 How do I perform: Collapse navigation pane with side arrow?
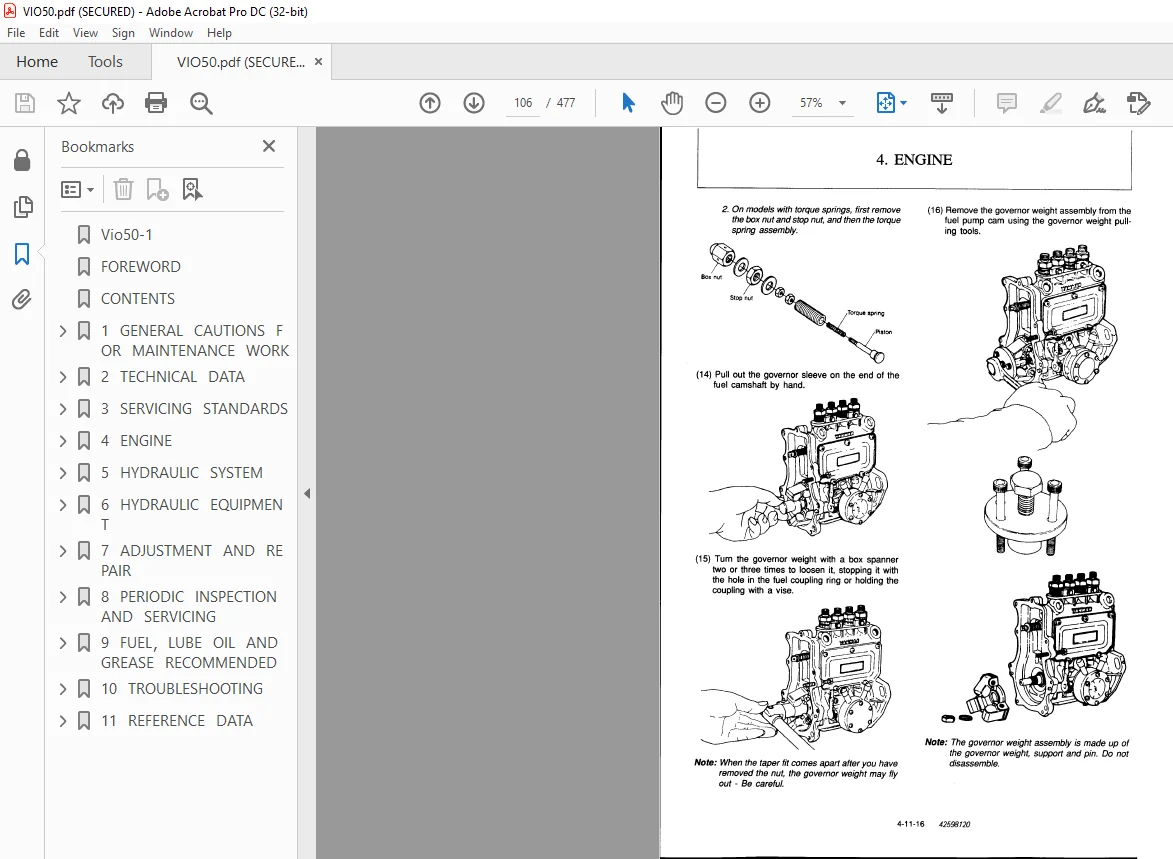click(x=307, y=494)
